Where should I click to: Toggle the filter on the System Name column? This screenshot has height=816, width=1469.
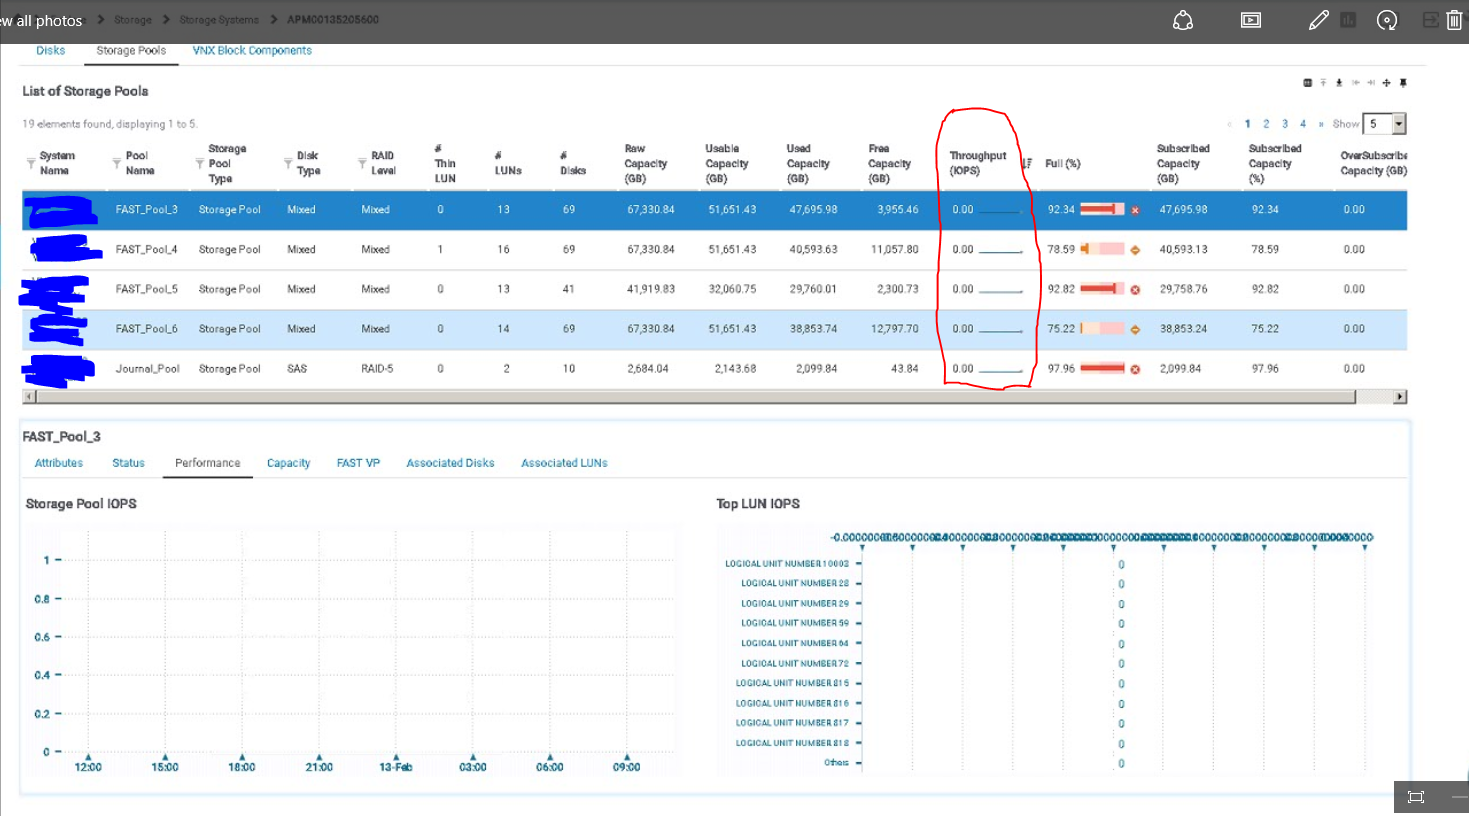click(x=33, y=163)
